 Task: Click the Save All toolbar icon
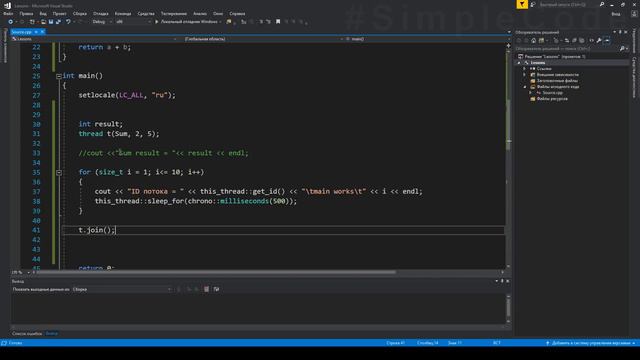tap(58, 22)
